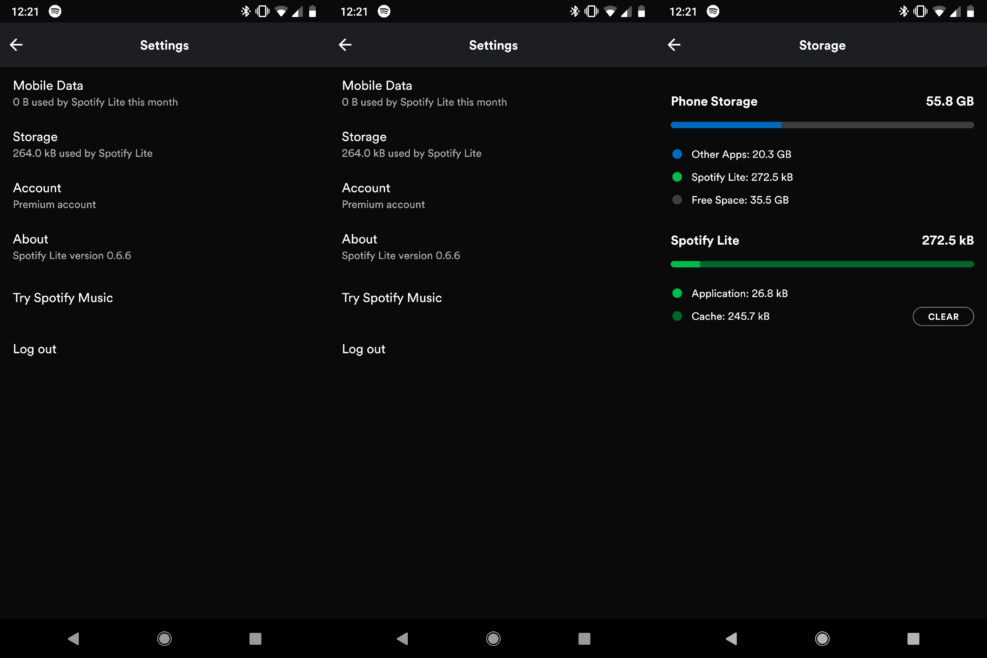Tap blue dot beside Other Apps
Screen dimensions: 987x658
tap(677, 154)
